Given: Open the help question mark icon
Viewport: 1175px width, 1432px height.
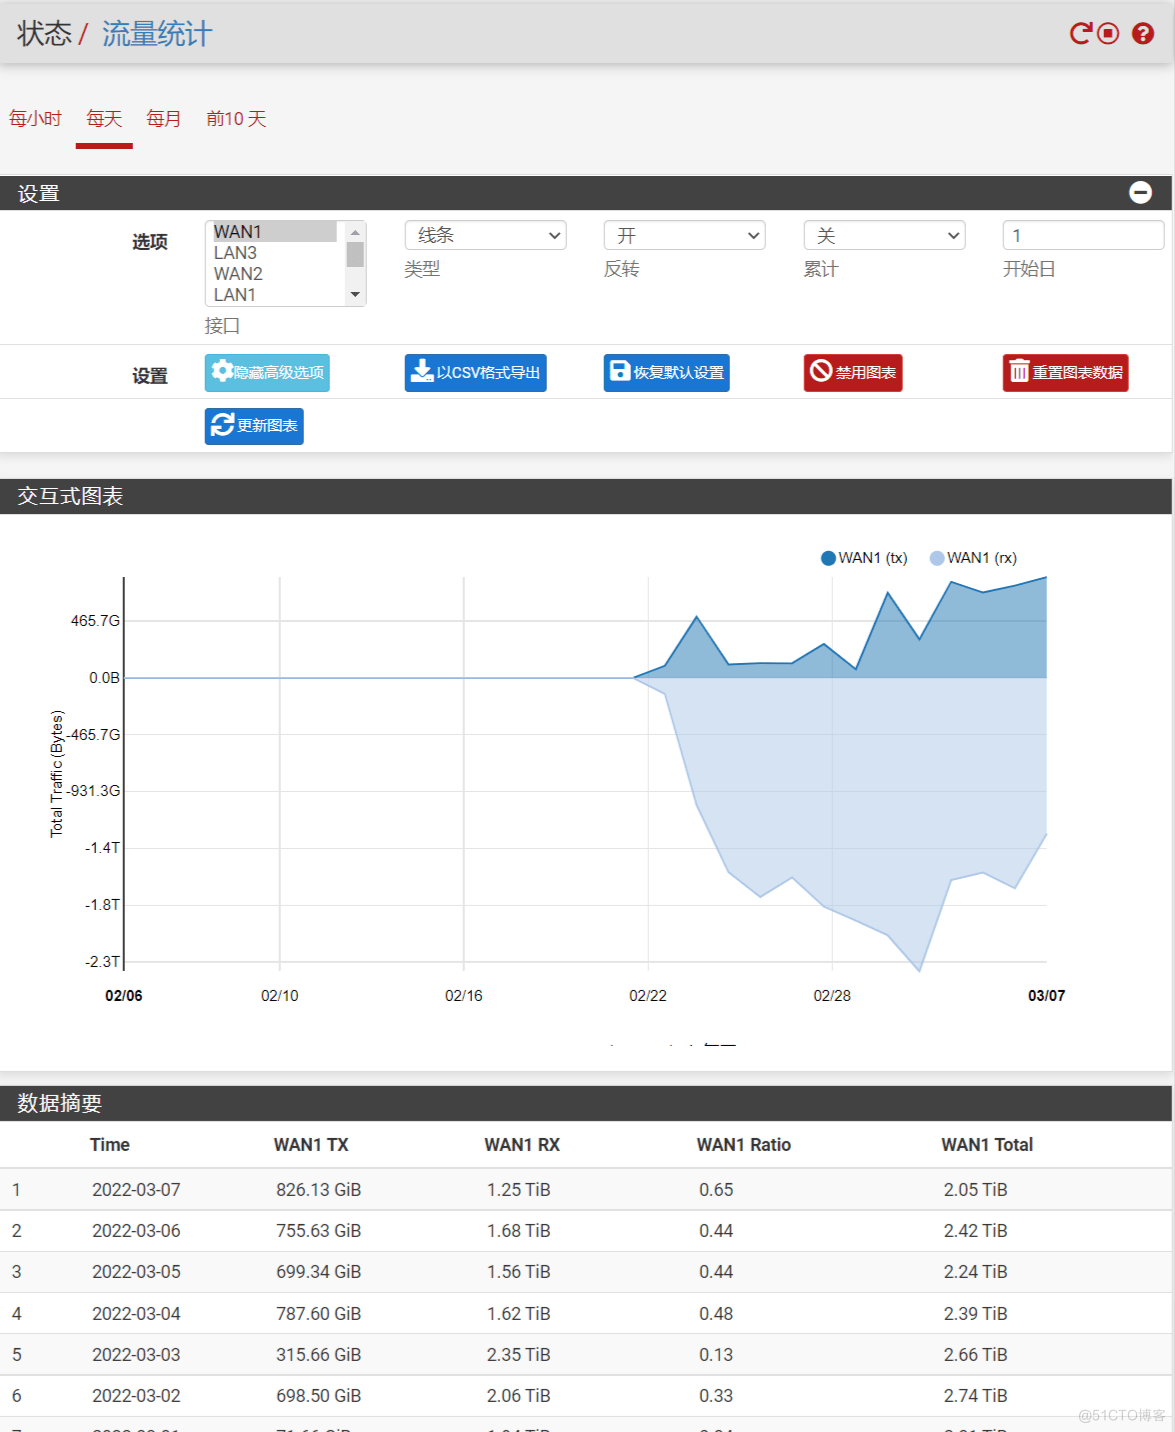Looking at the screenshot, I should click(1143, 34).
